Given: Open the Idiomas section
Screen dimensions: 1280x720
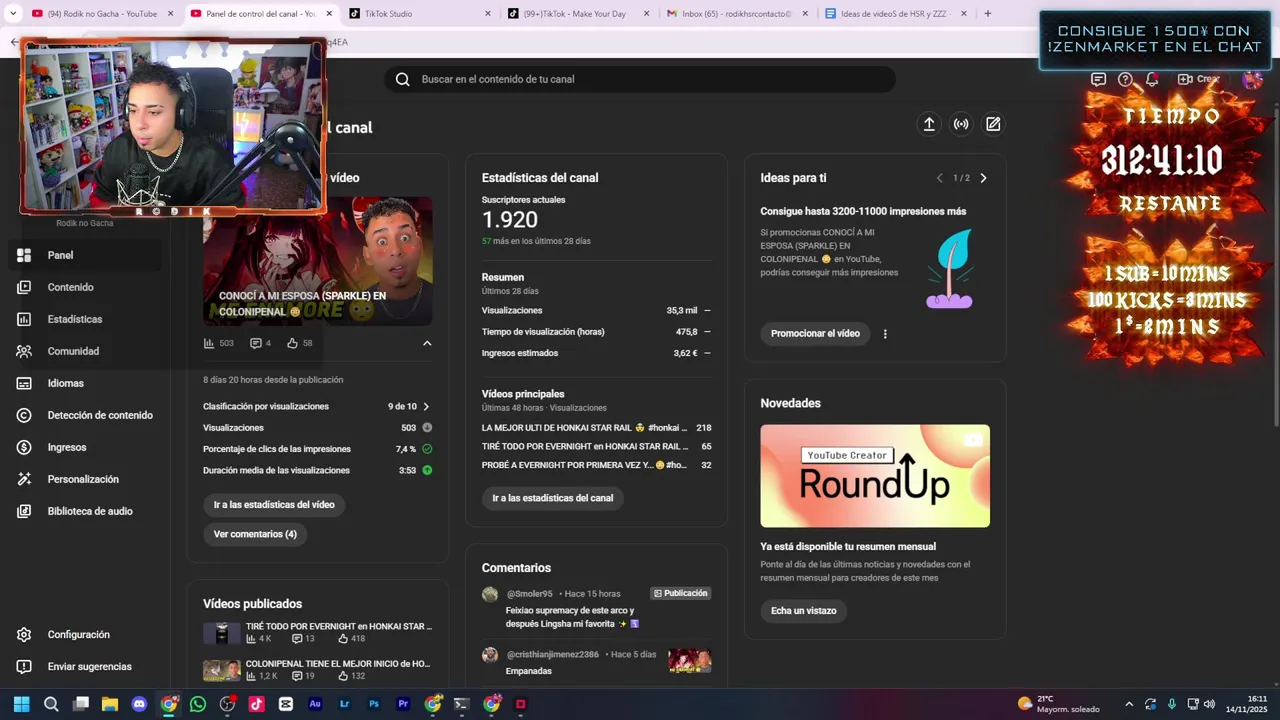Looking at the screenshot, I should point(85,383).
